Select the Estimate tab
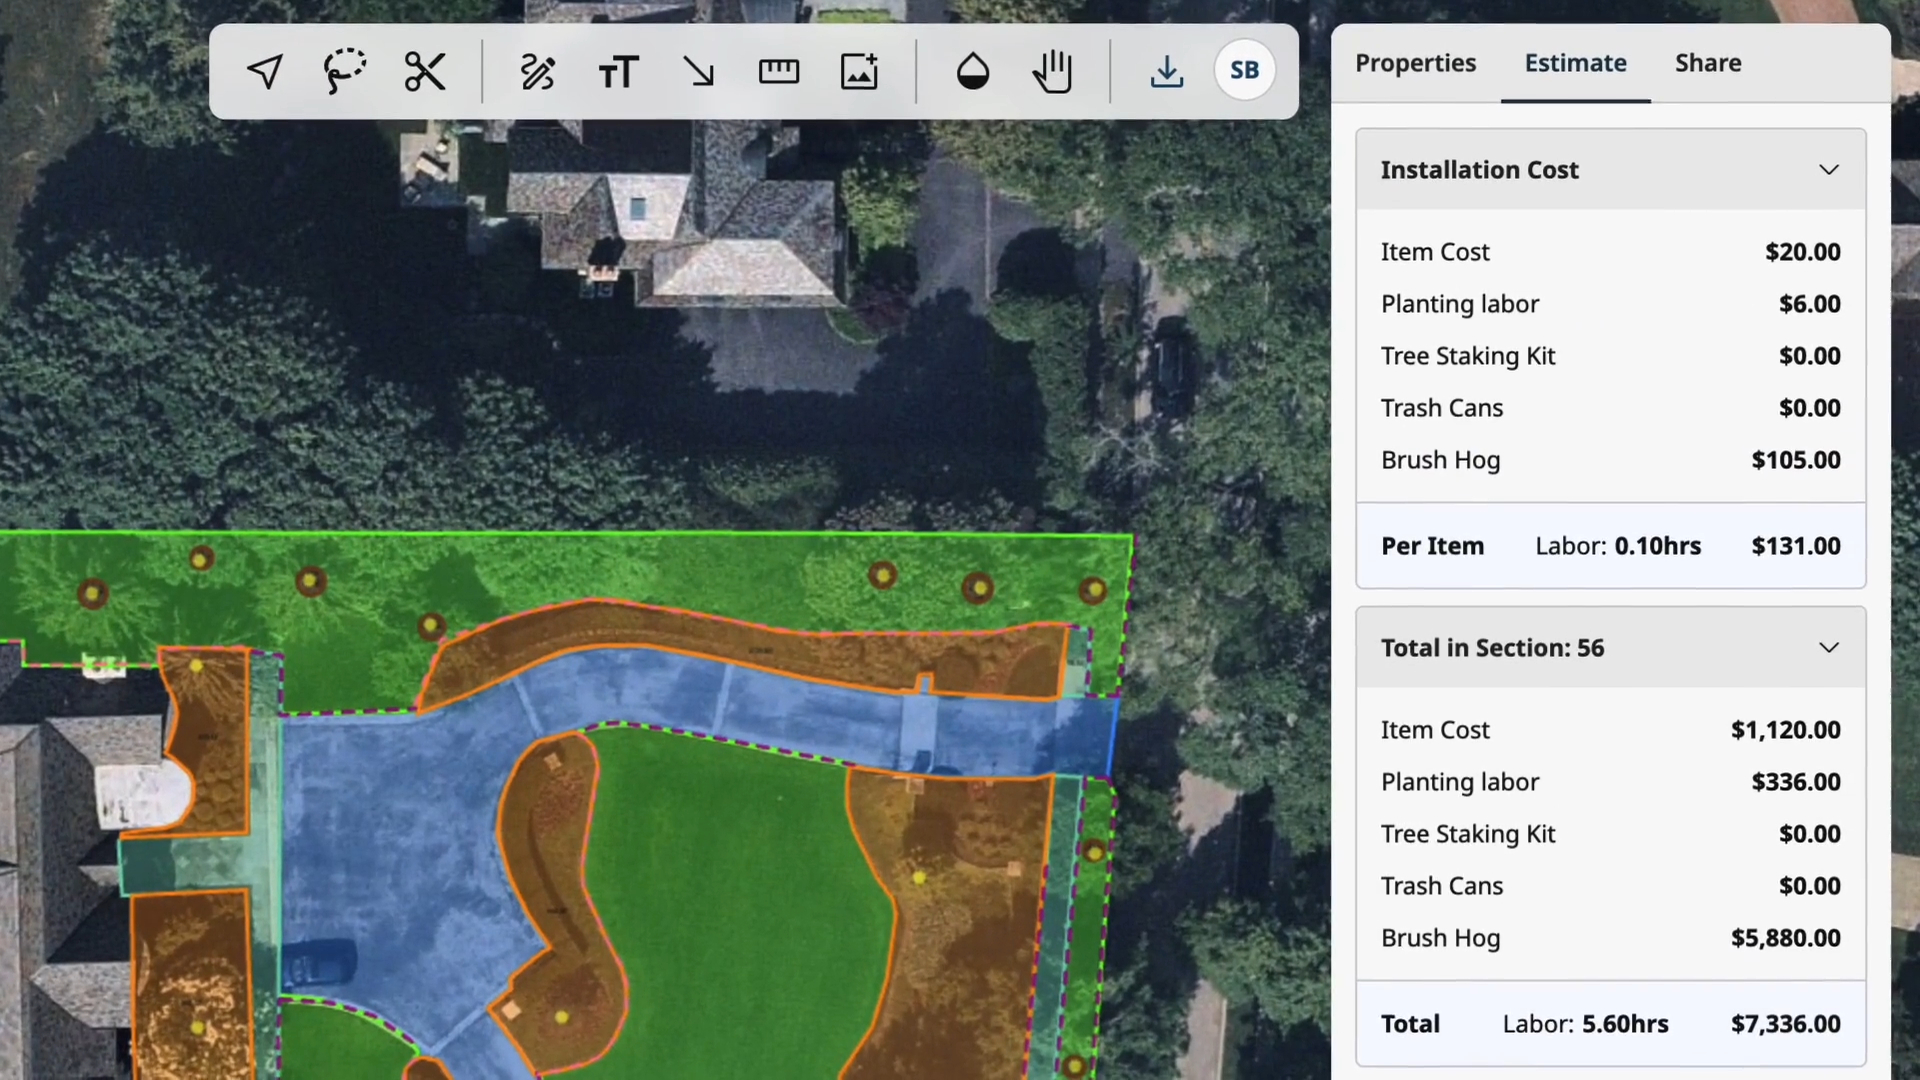The width and height of the screenshot is (1920, 1080). [1575, 63]
